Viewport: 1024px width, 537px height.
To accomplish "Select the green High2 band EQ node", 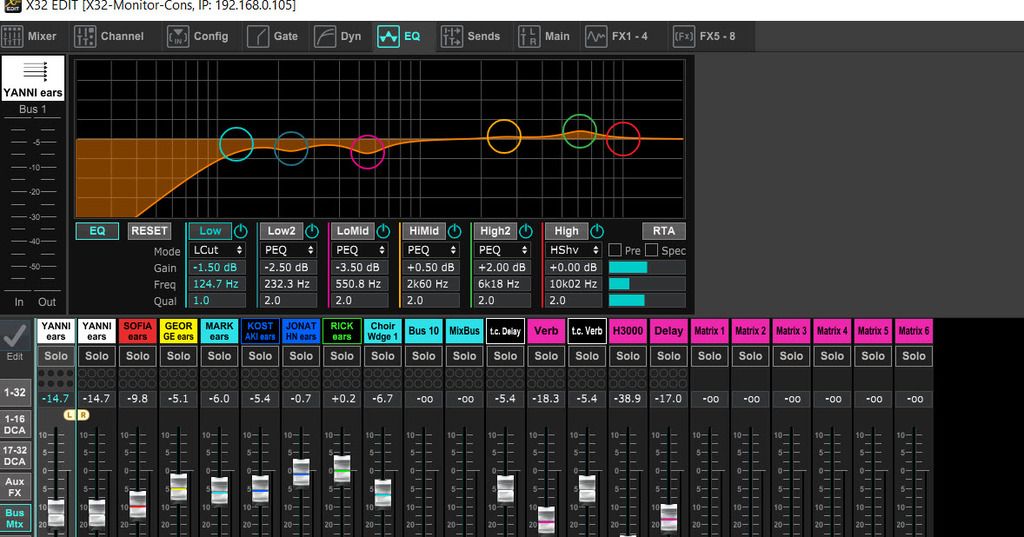I will click(579, 131).
